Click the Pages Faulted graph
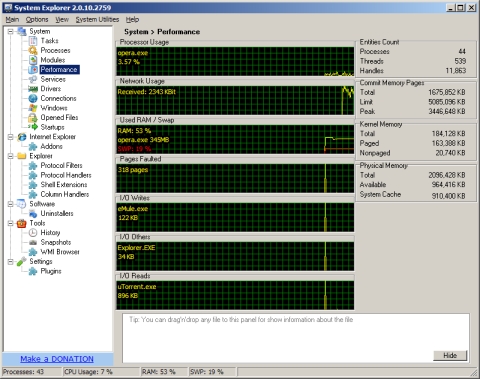The height and width of the screenshot is (379, 480). pos(235,178)
